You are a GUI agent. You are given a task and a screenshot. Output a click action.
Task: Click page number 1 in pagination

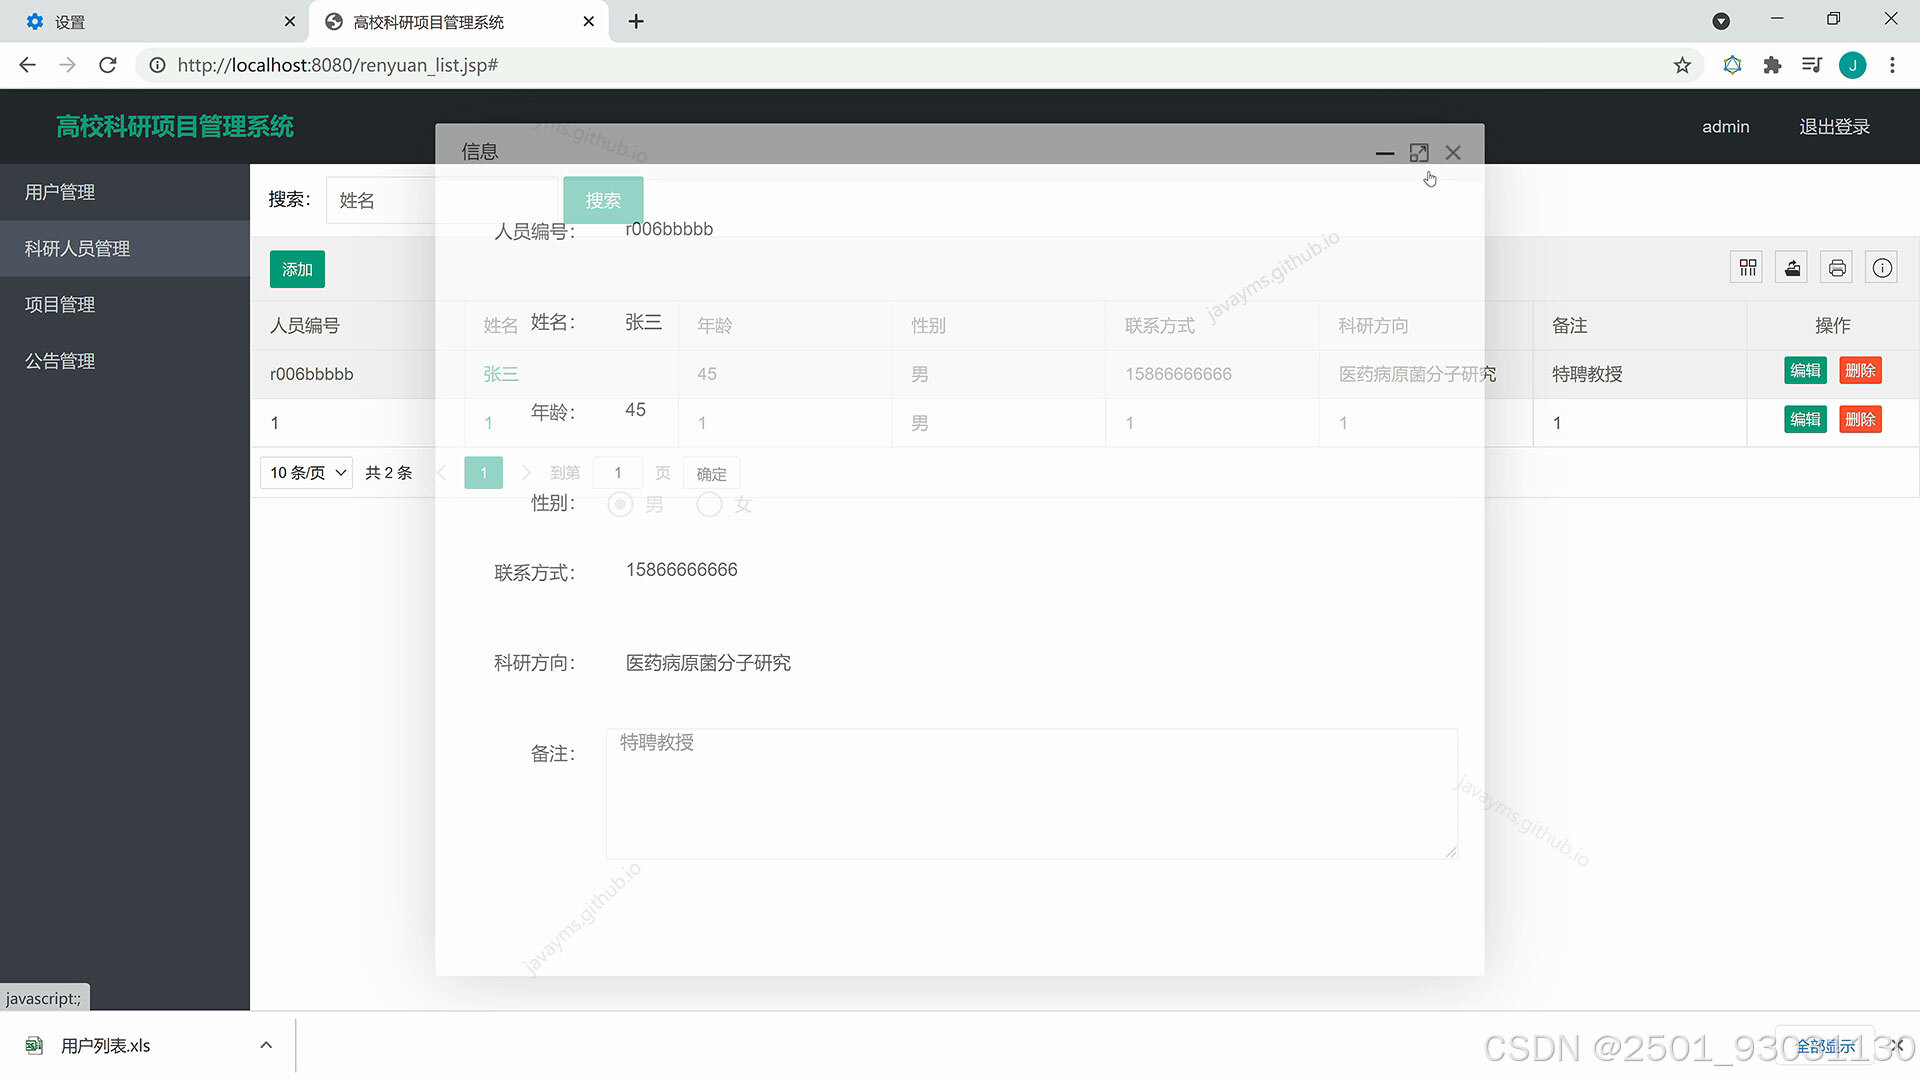483,473
